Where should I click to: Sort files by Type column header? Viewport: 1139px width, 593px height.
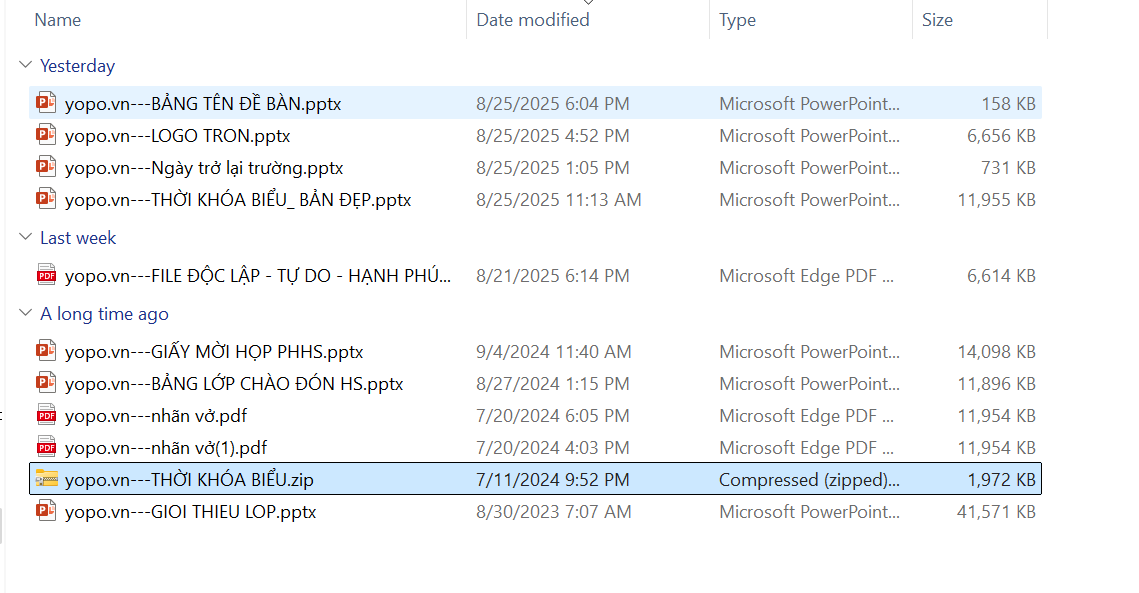(737, 20)
